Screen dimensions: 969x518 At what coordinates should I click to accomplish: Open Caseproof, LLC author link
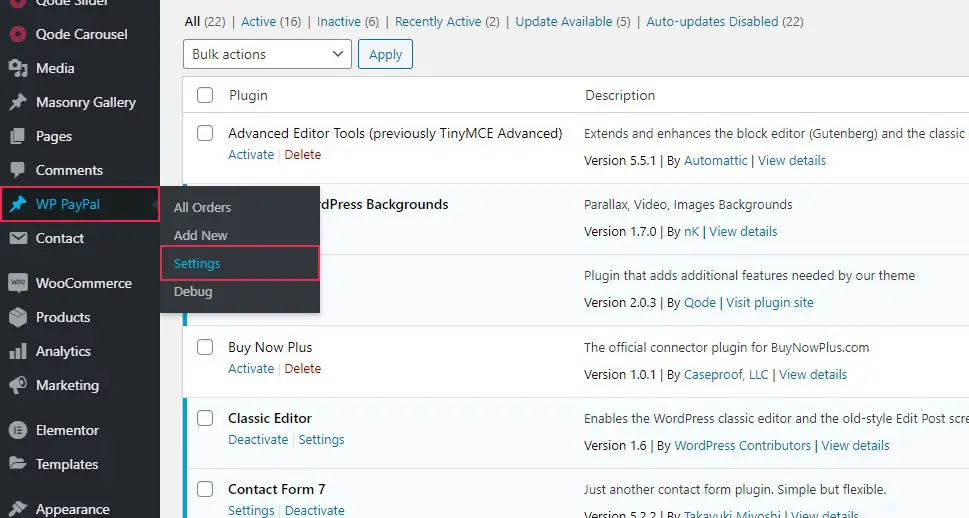pyautogui.click(x=726, y=375)
